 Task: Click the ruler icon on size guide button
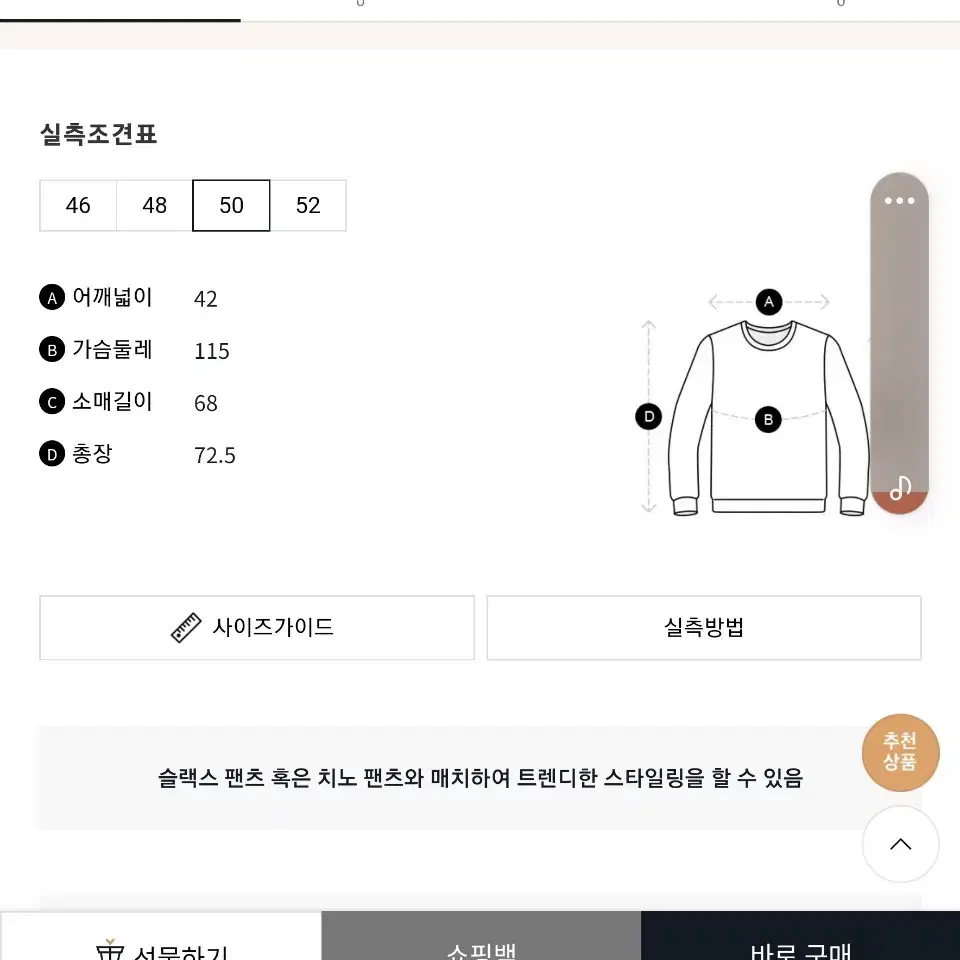pos(186,628)
